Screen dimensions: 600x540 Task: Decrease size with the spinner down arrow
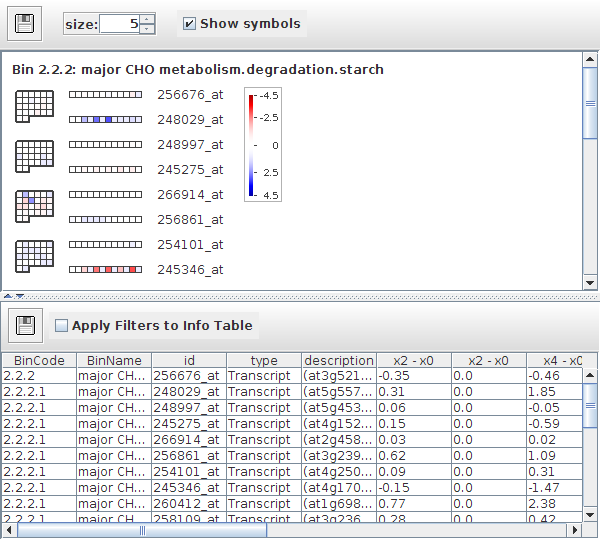pos(147,29)
